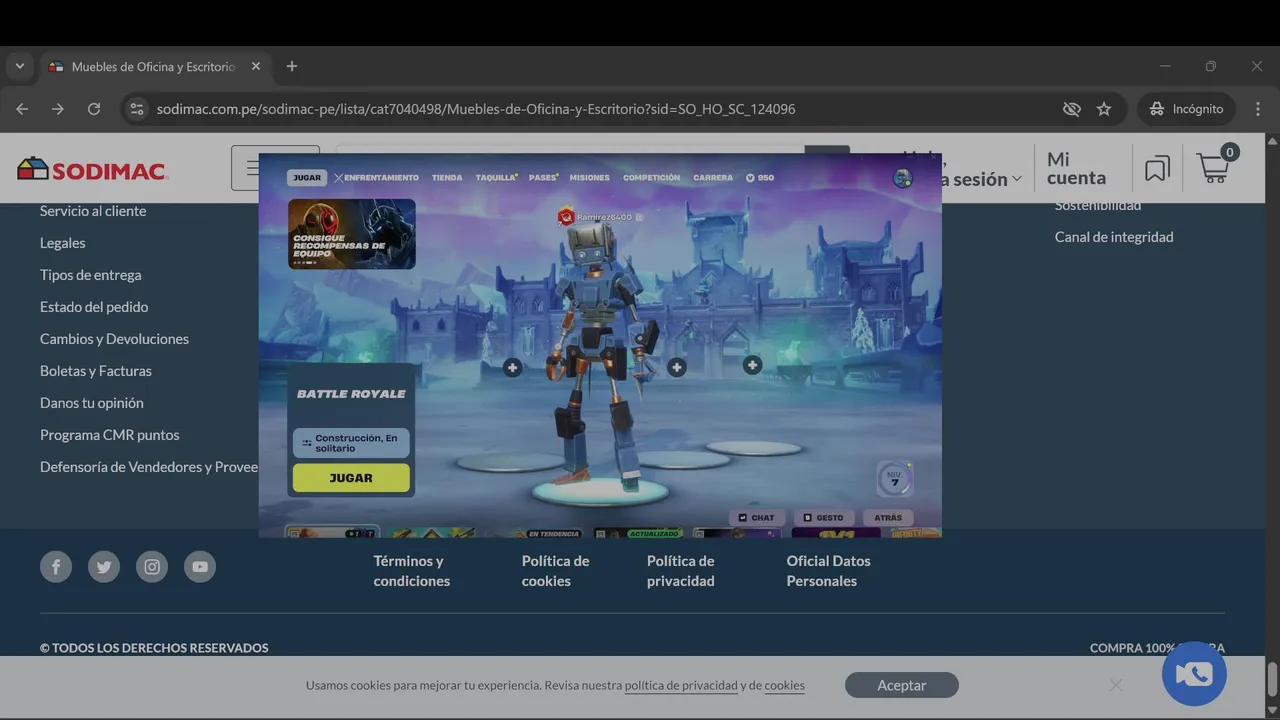Bookmark this page with star icon

pos(1104,109)
